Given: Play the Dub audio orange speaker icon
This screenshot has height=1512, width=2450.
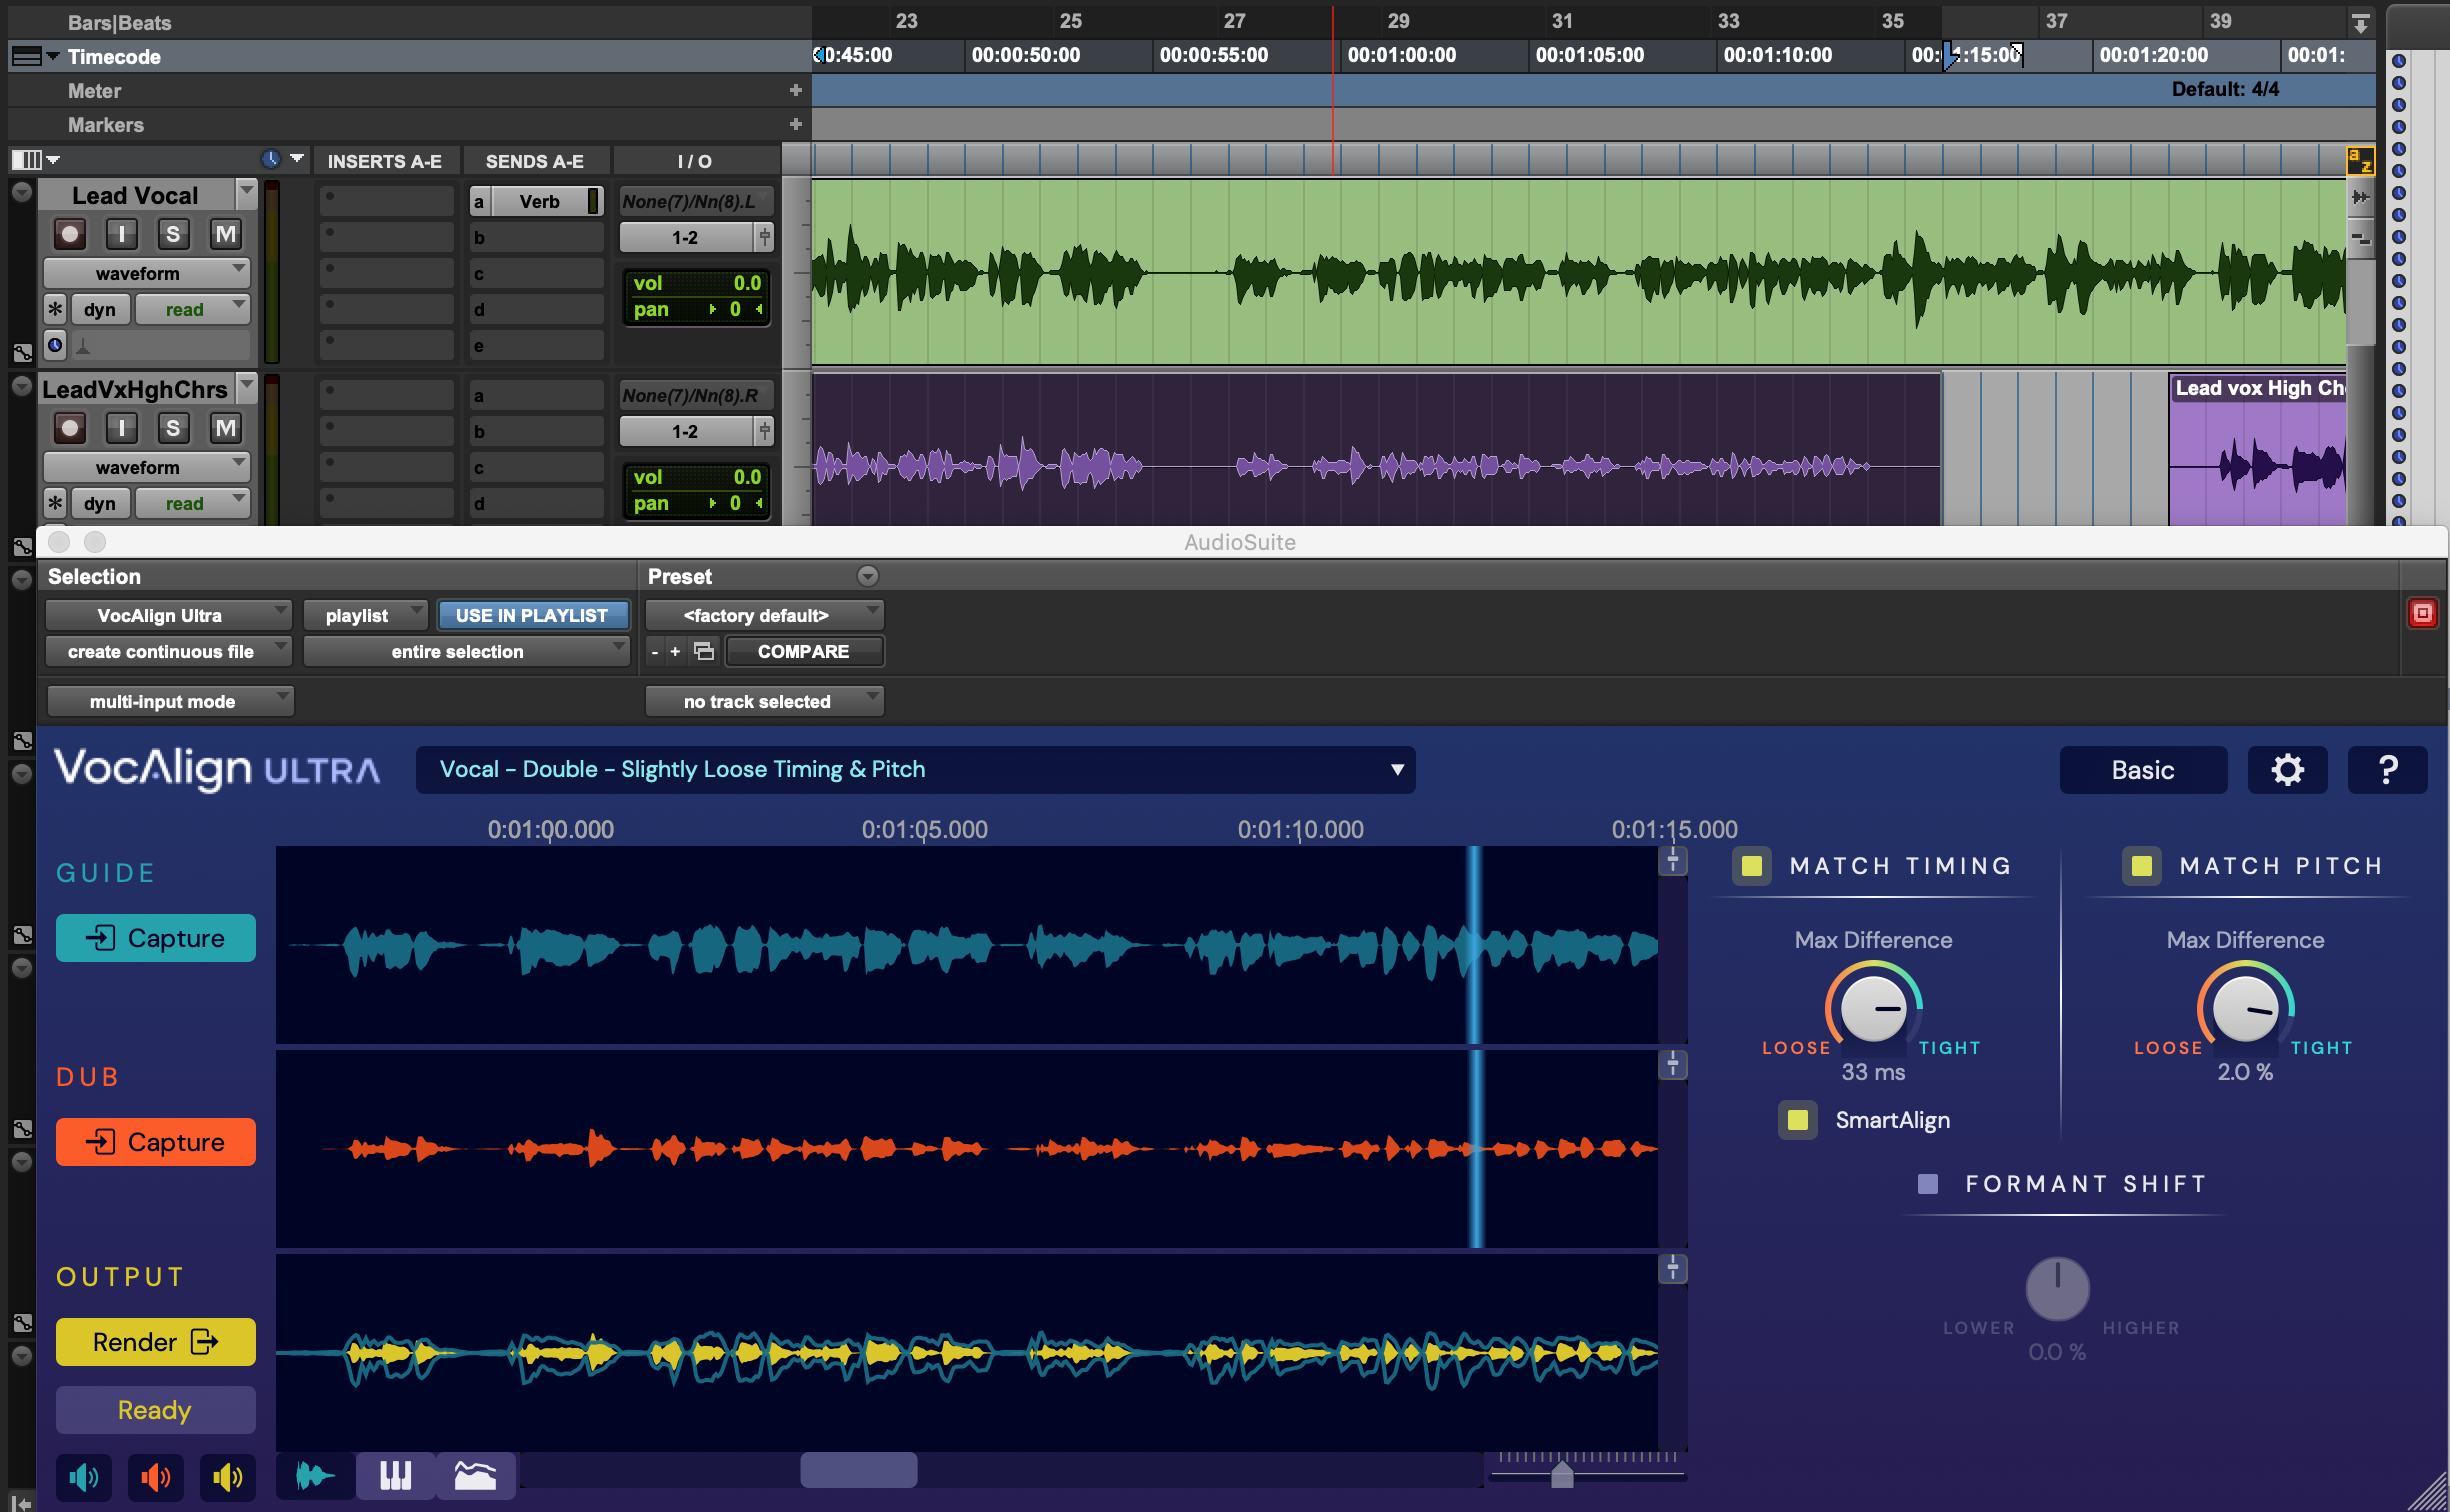Looking at the screenshot, I should pos(155,1477).
